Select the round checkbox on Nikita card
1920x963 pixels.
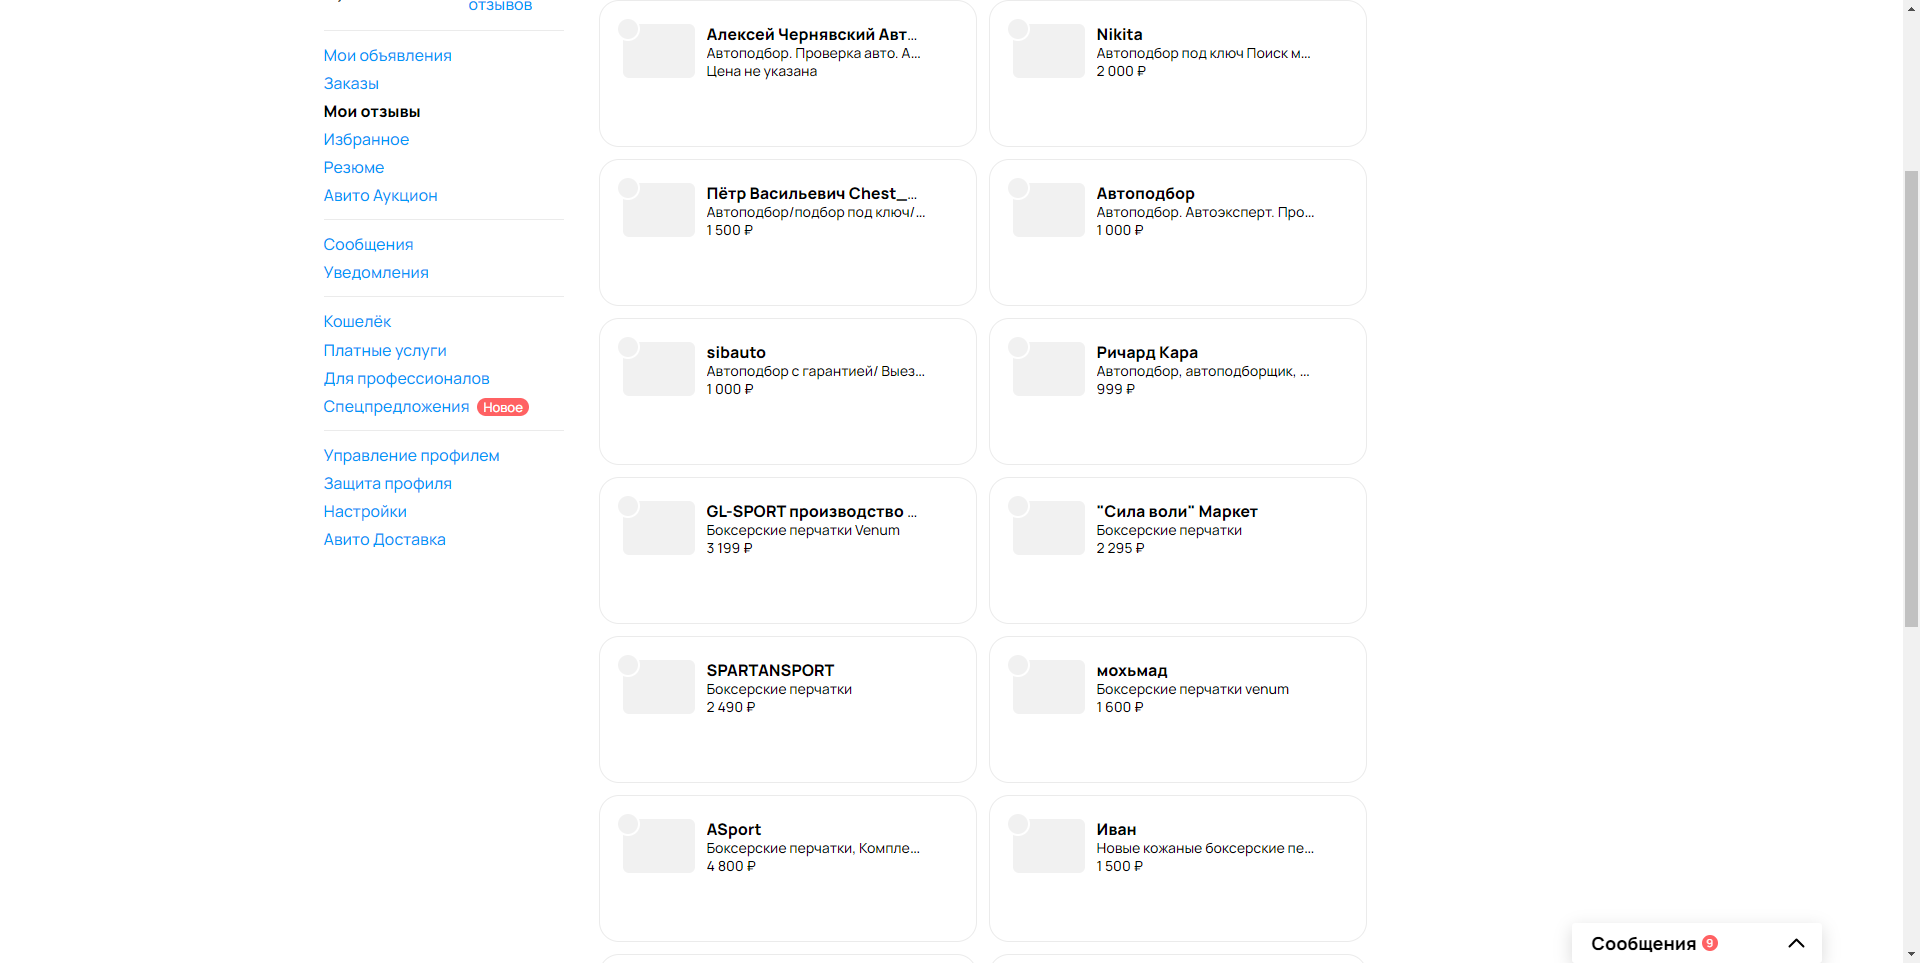coord(1018,29)
